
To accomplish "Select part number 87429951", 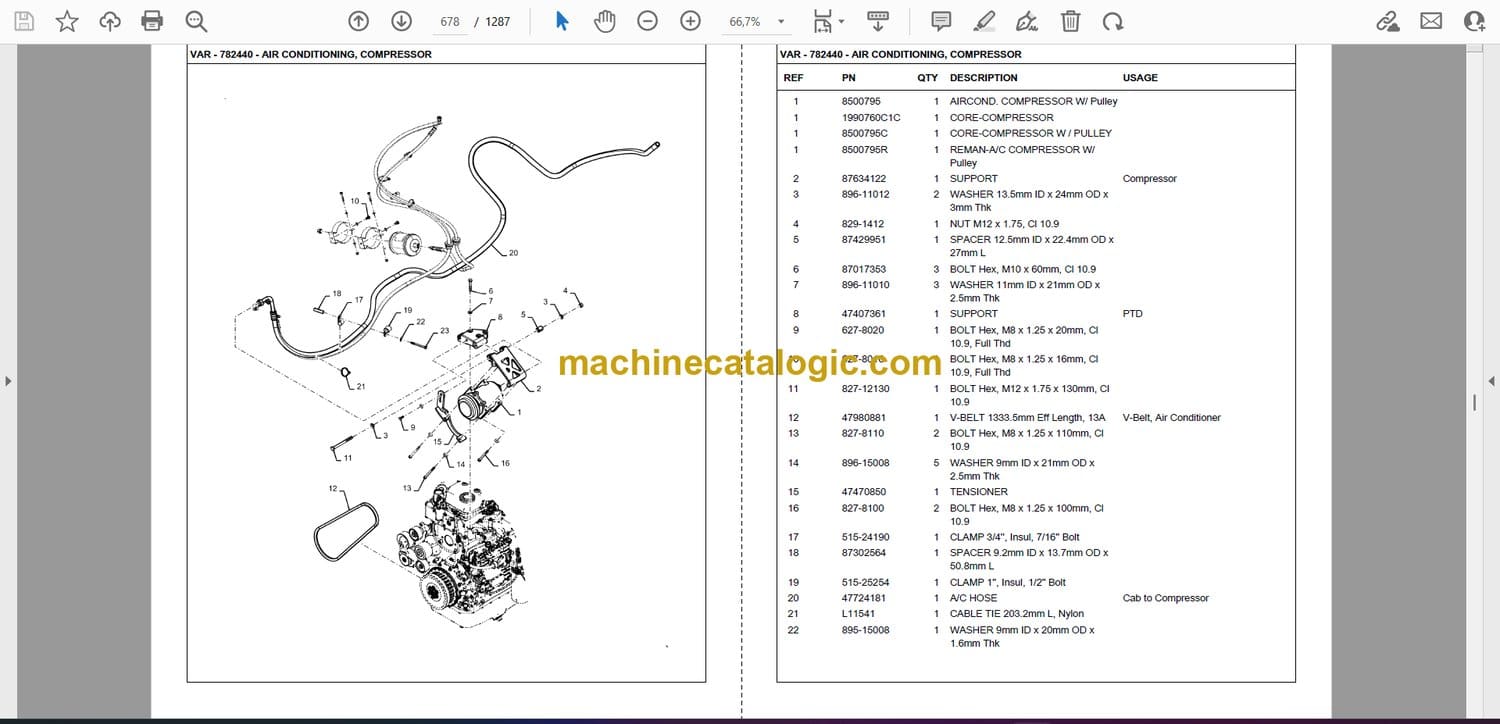I will coord(864,240).
